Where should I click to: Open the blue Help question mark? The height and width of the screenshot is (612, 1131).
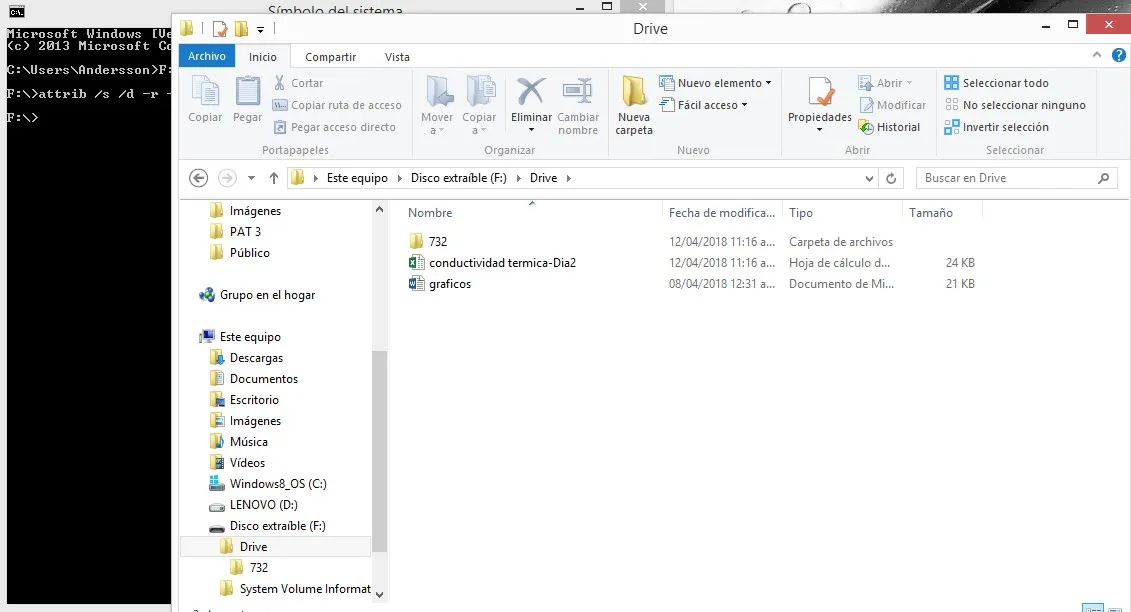coord(1119,55)
